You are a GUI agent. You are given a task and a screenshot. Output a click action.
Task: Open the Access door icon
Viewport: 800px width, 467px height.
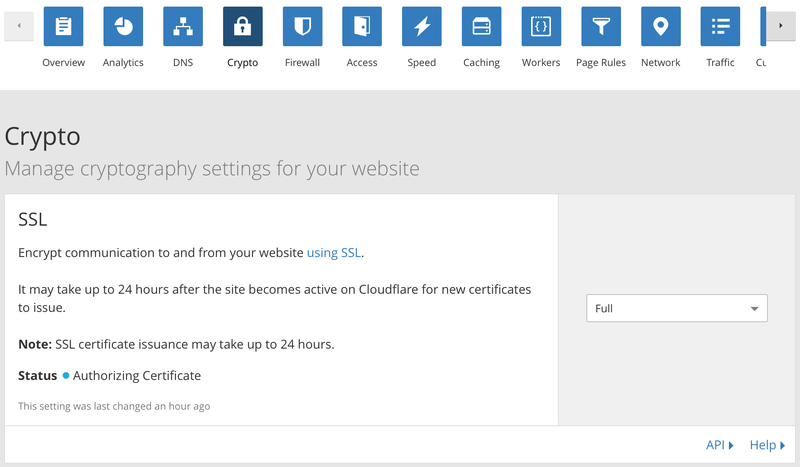coord(362,26)
